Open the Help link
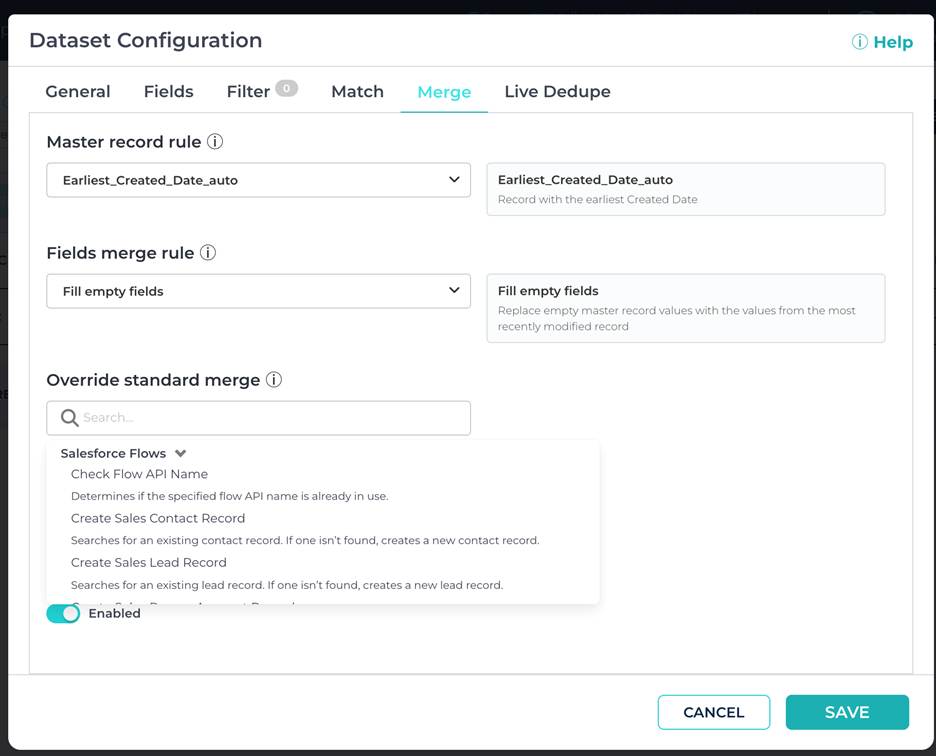936x756 pixels. pyautogui.click(x=891, y=42)
